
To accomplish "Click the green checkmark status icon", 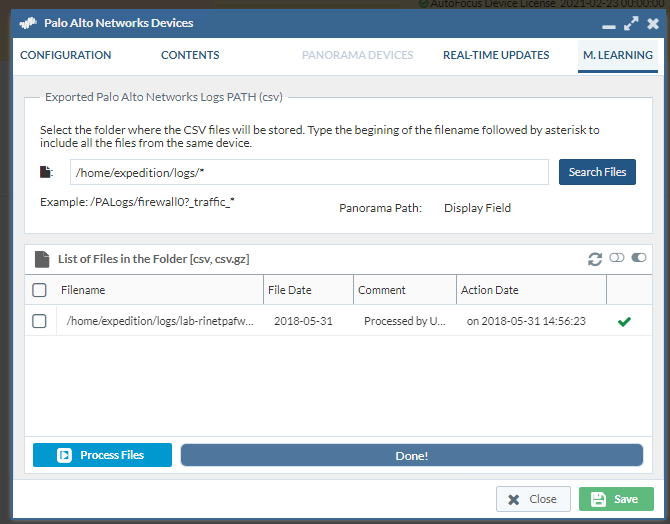I will [625, 322].
